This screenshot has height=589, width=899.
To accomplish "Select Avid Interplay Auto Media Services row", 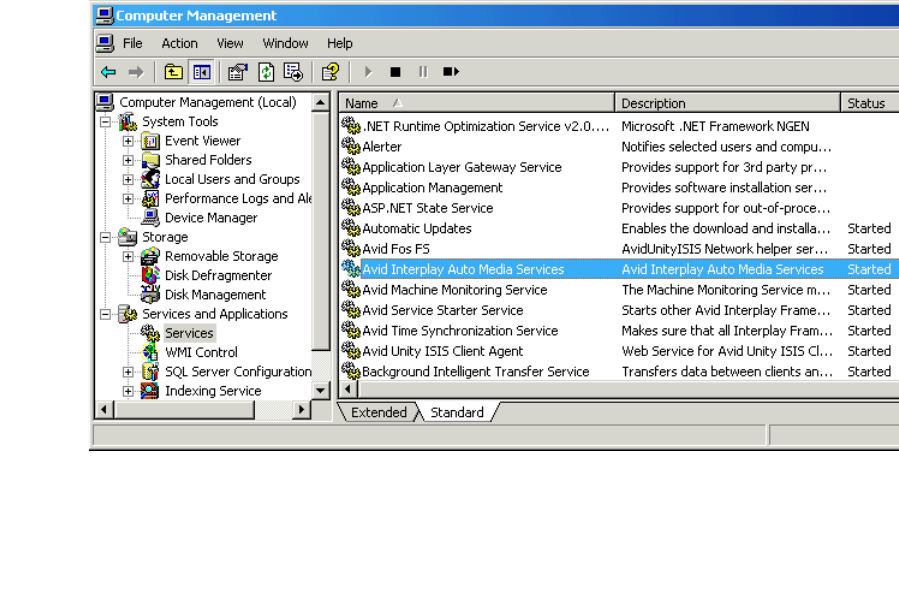I will 619,269.
